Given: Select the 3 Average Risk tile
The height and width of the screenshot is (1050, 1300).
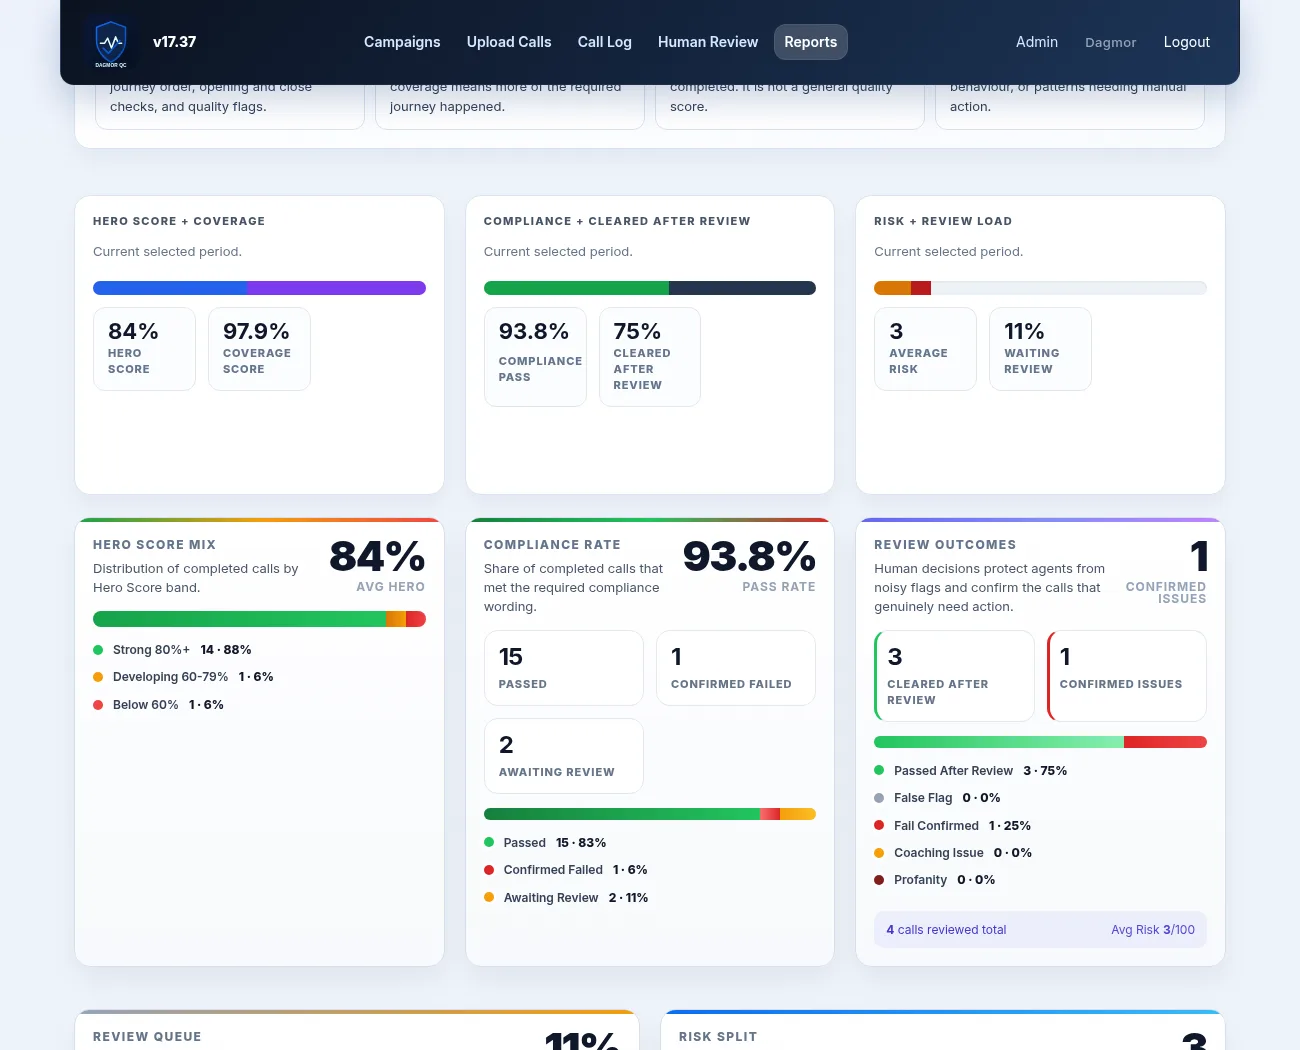Looking at the screenshot, I should pyautogui.click(x=925, y=349).
